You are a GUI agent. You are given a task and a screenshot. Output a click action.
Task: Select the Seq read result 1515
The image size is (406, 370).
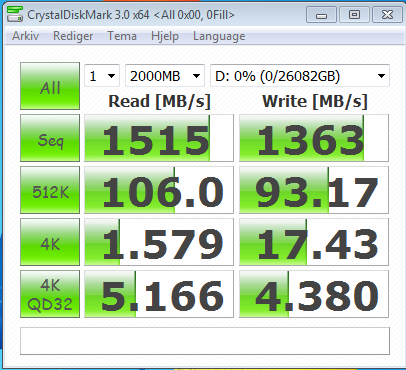(159, 138)
